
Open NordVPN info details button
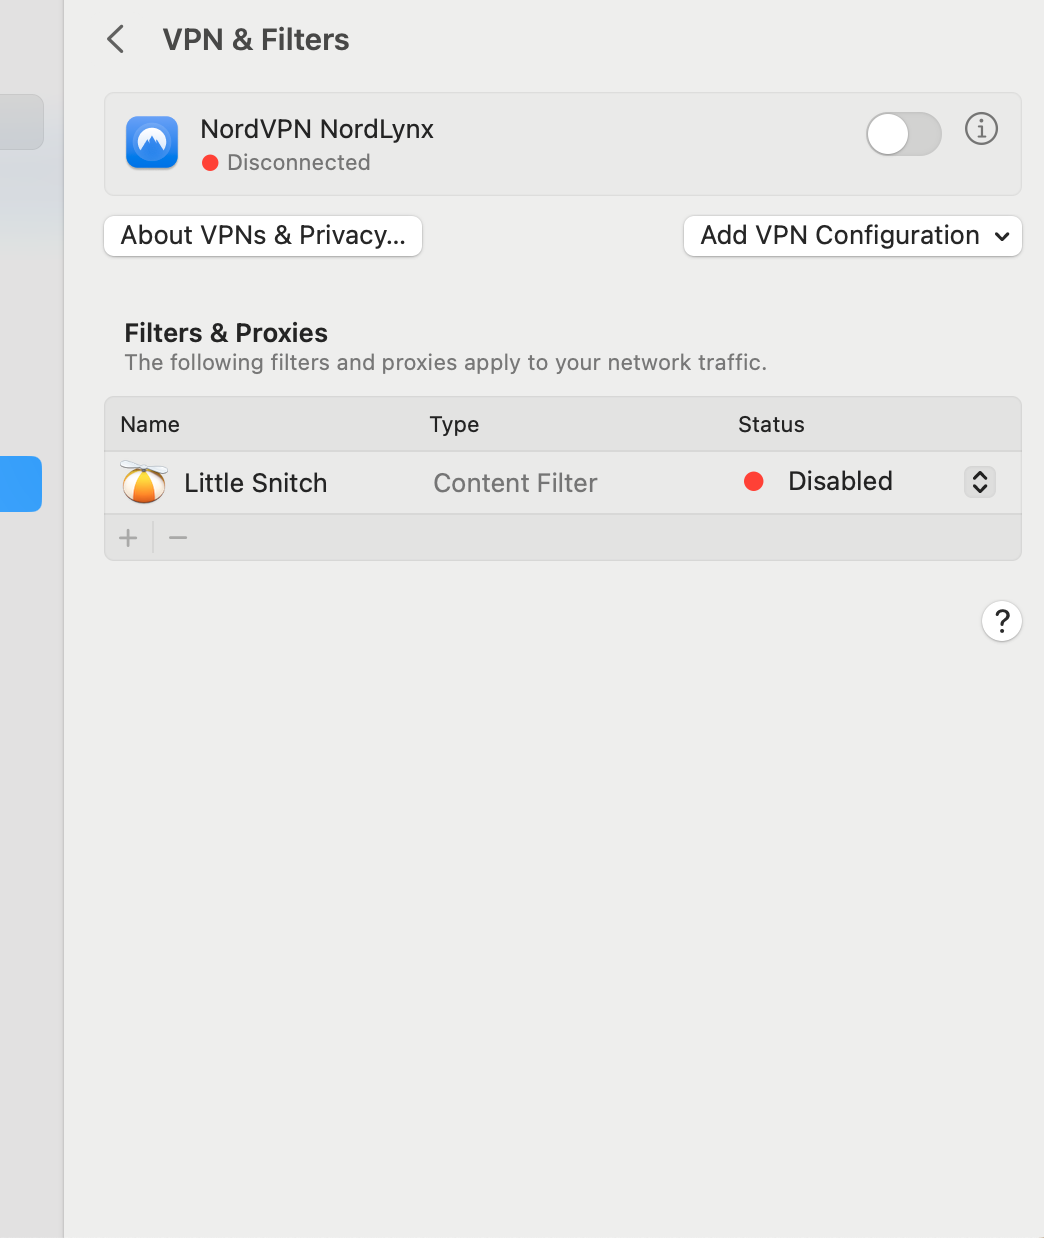981,129
